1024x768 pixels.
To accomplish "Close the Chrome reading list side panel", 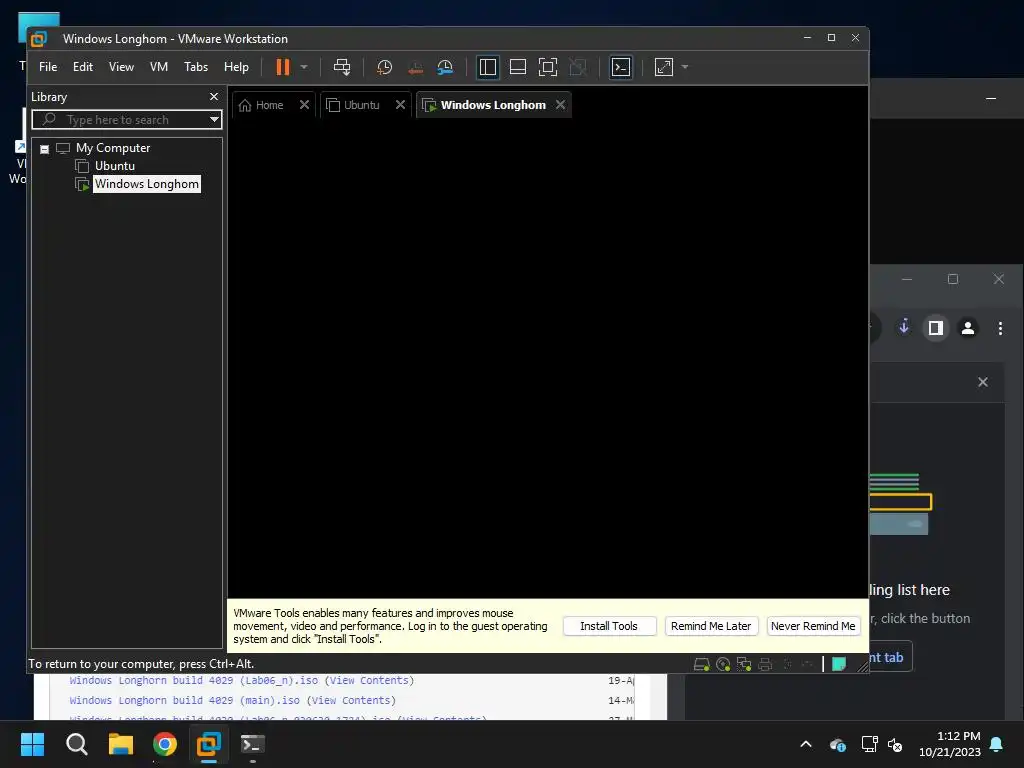I will (983, 382).
